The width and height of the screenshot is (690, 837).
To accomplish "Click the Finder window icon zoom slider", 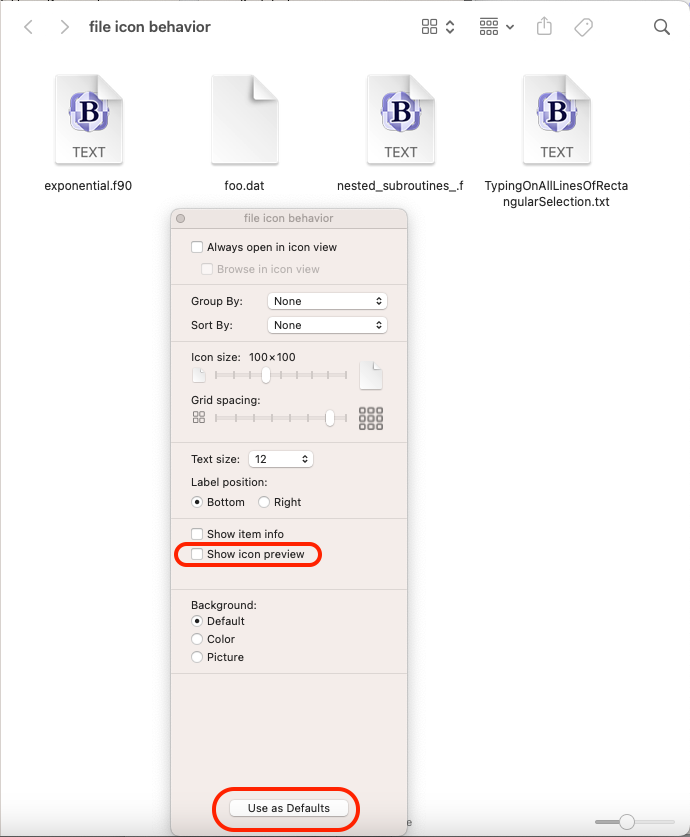I will click(x=627, y=822).
